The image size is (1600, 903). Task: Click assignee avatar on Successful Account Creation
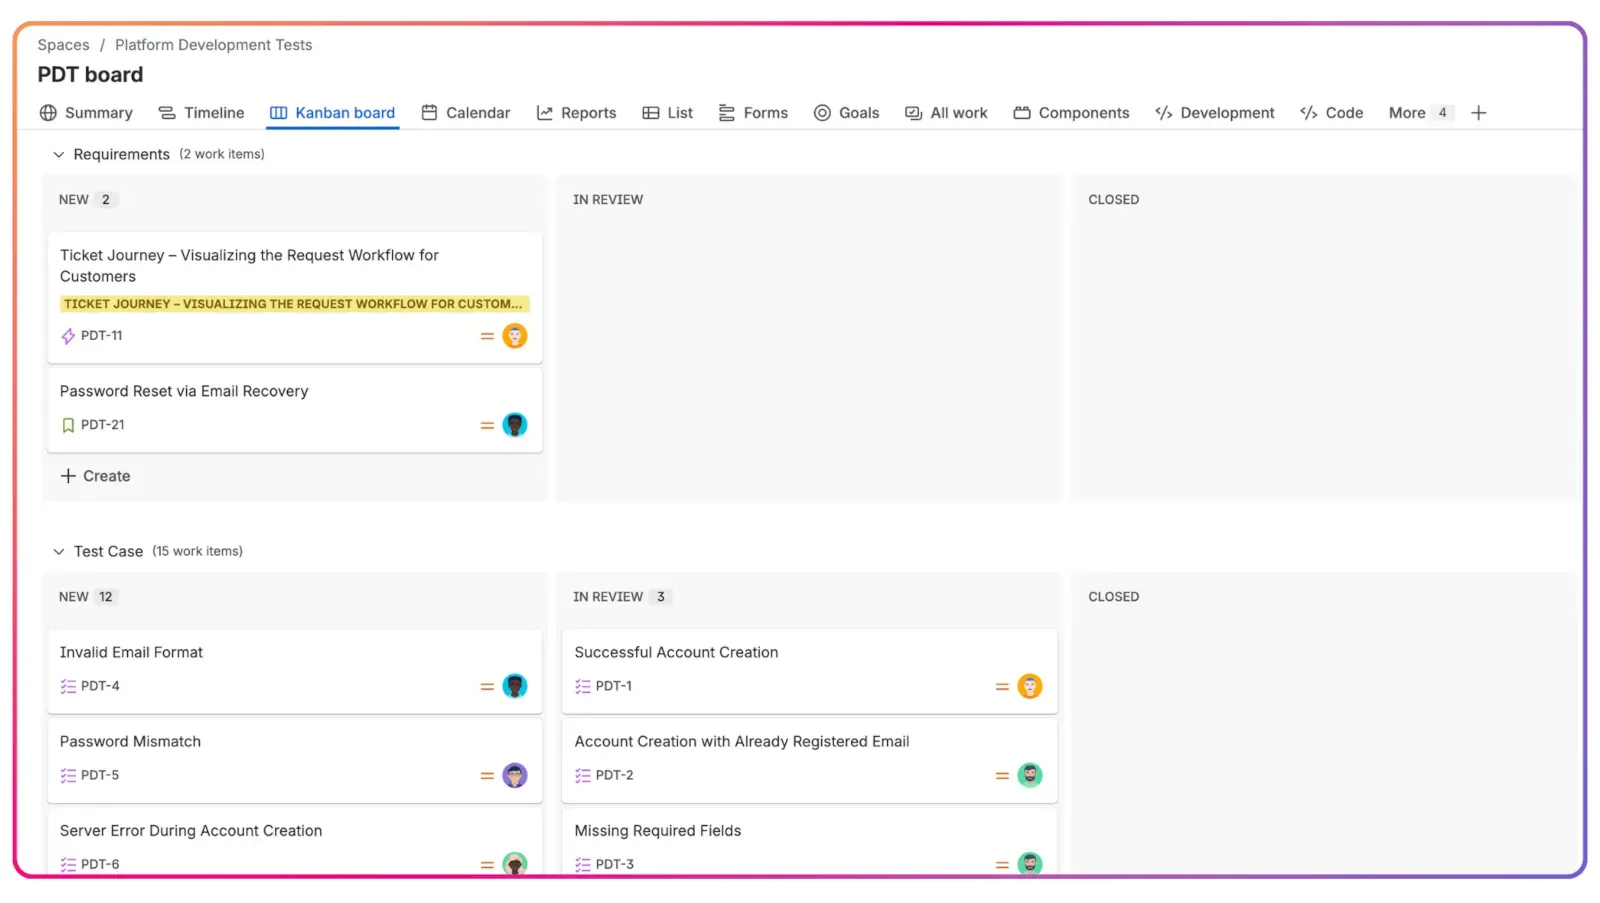point(1030,686)
